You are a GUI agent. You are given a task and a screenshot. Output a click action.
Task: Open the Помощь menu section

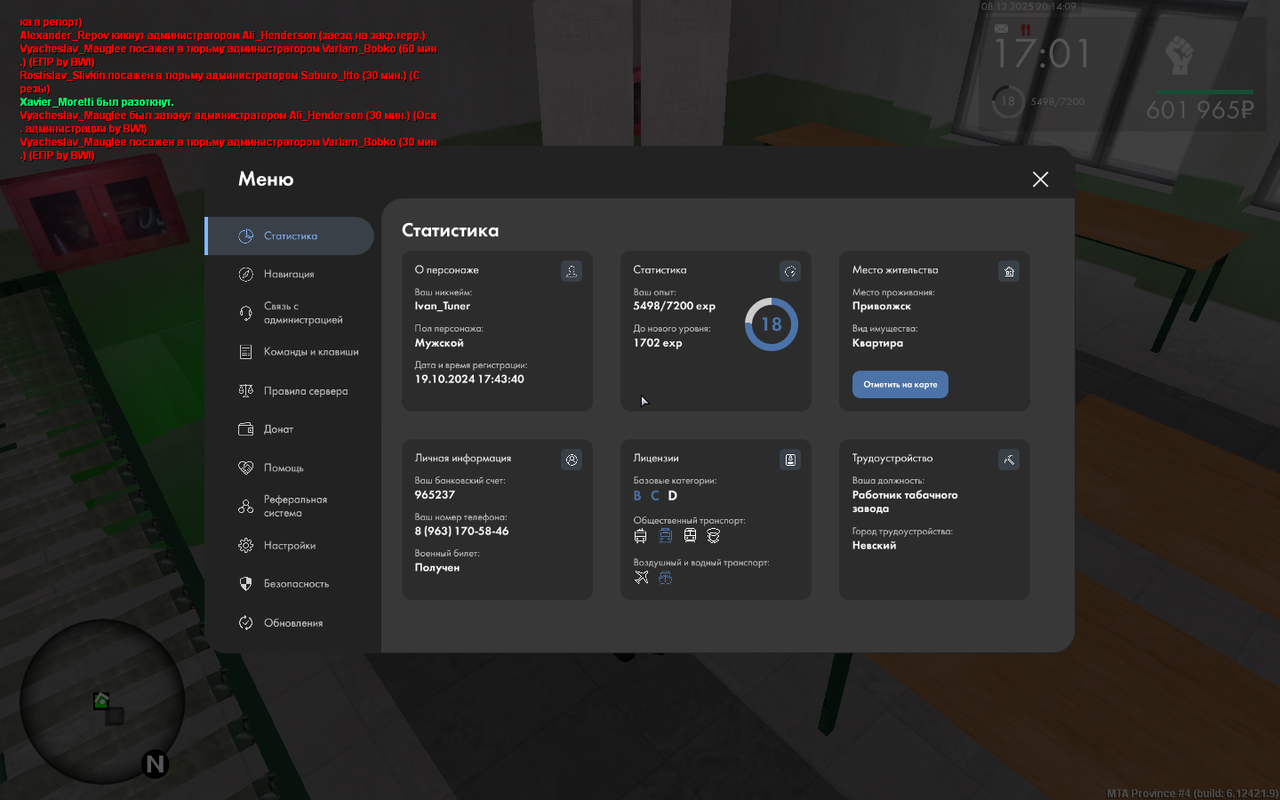[289, 468]
